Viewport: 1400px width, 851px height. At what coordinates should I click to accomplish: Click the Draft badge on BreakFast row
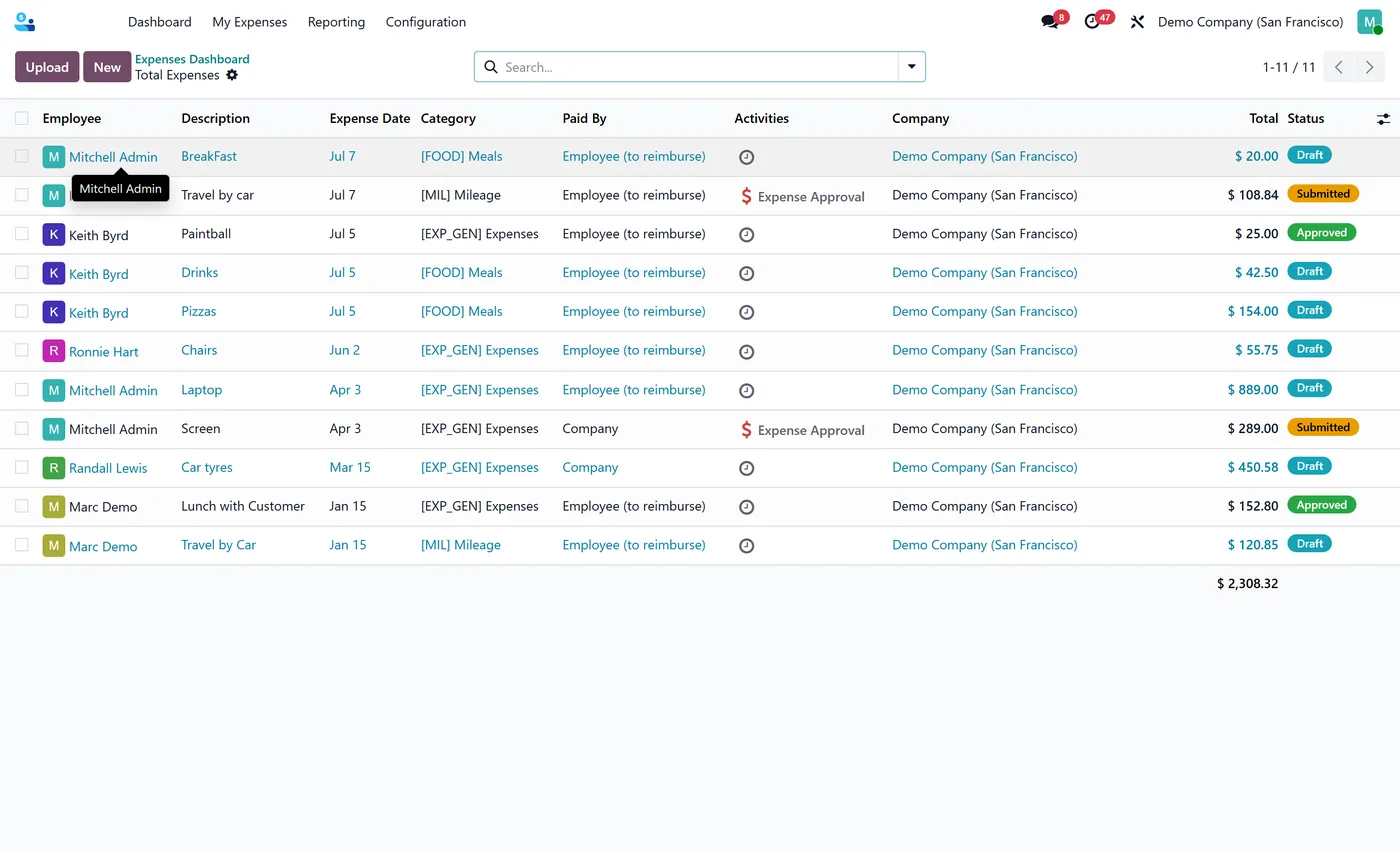coord(1309,155)
